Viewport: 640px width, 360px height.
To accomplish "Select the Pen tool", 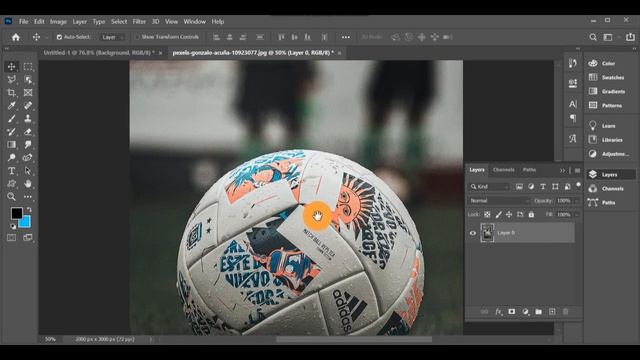I will point(28,158).
